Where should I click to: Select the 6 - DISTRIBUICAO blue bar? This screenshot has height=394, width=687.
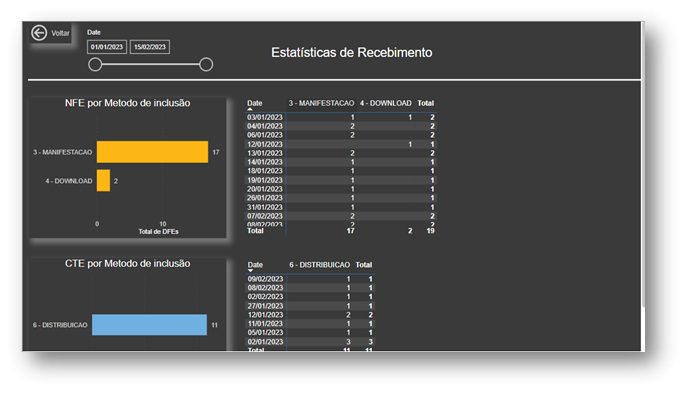pyautogui.click(x=149, y=325)
